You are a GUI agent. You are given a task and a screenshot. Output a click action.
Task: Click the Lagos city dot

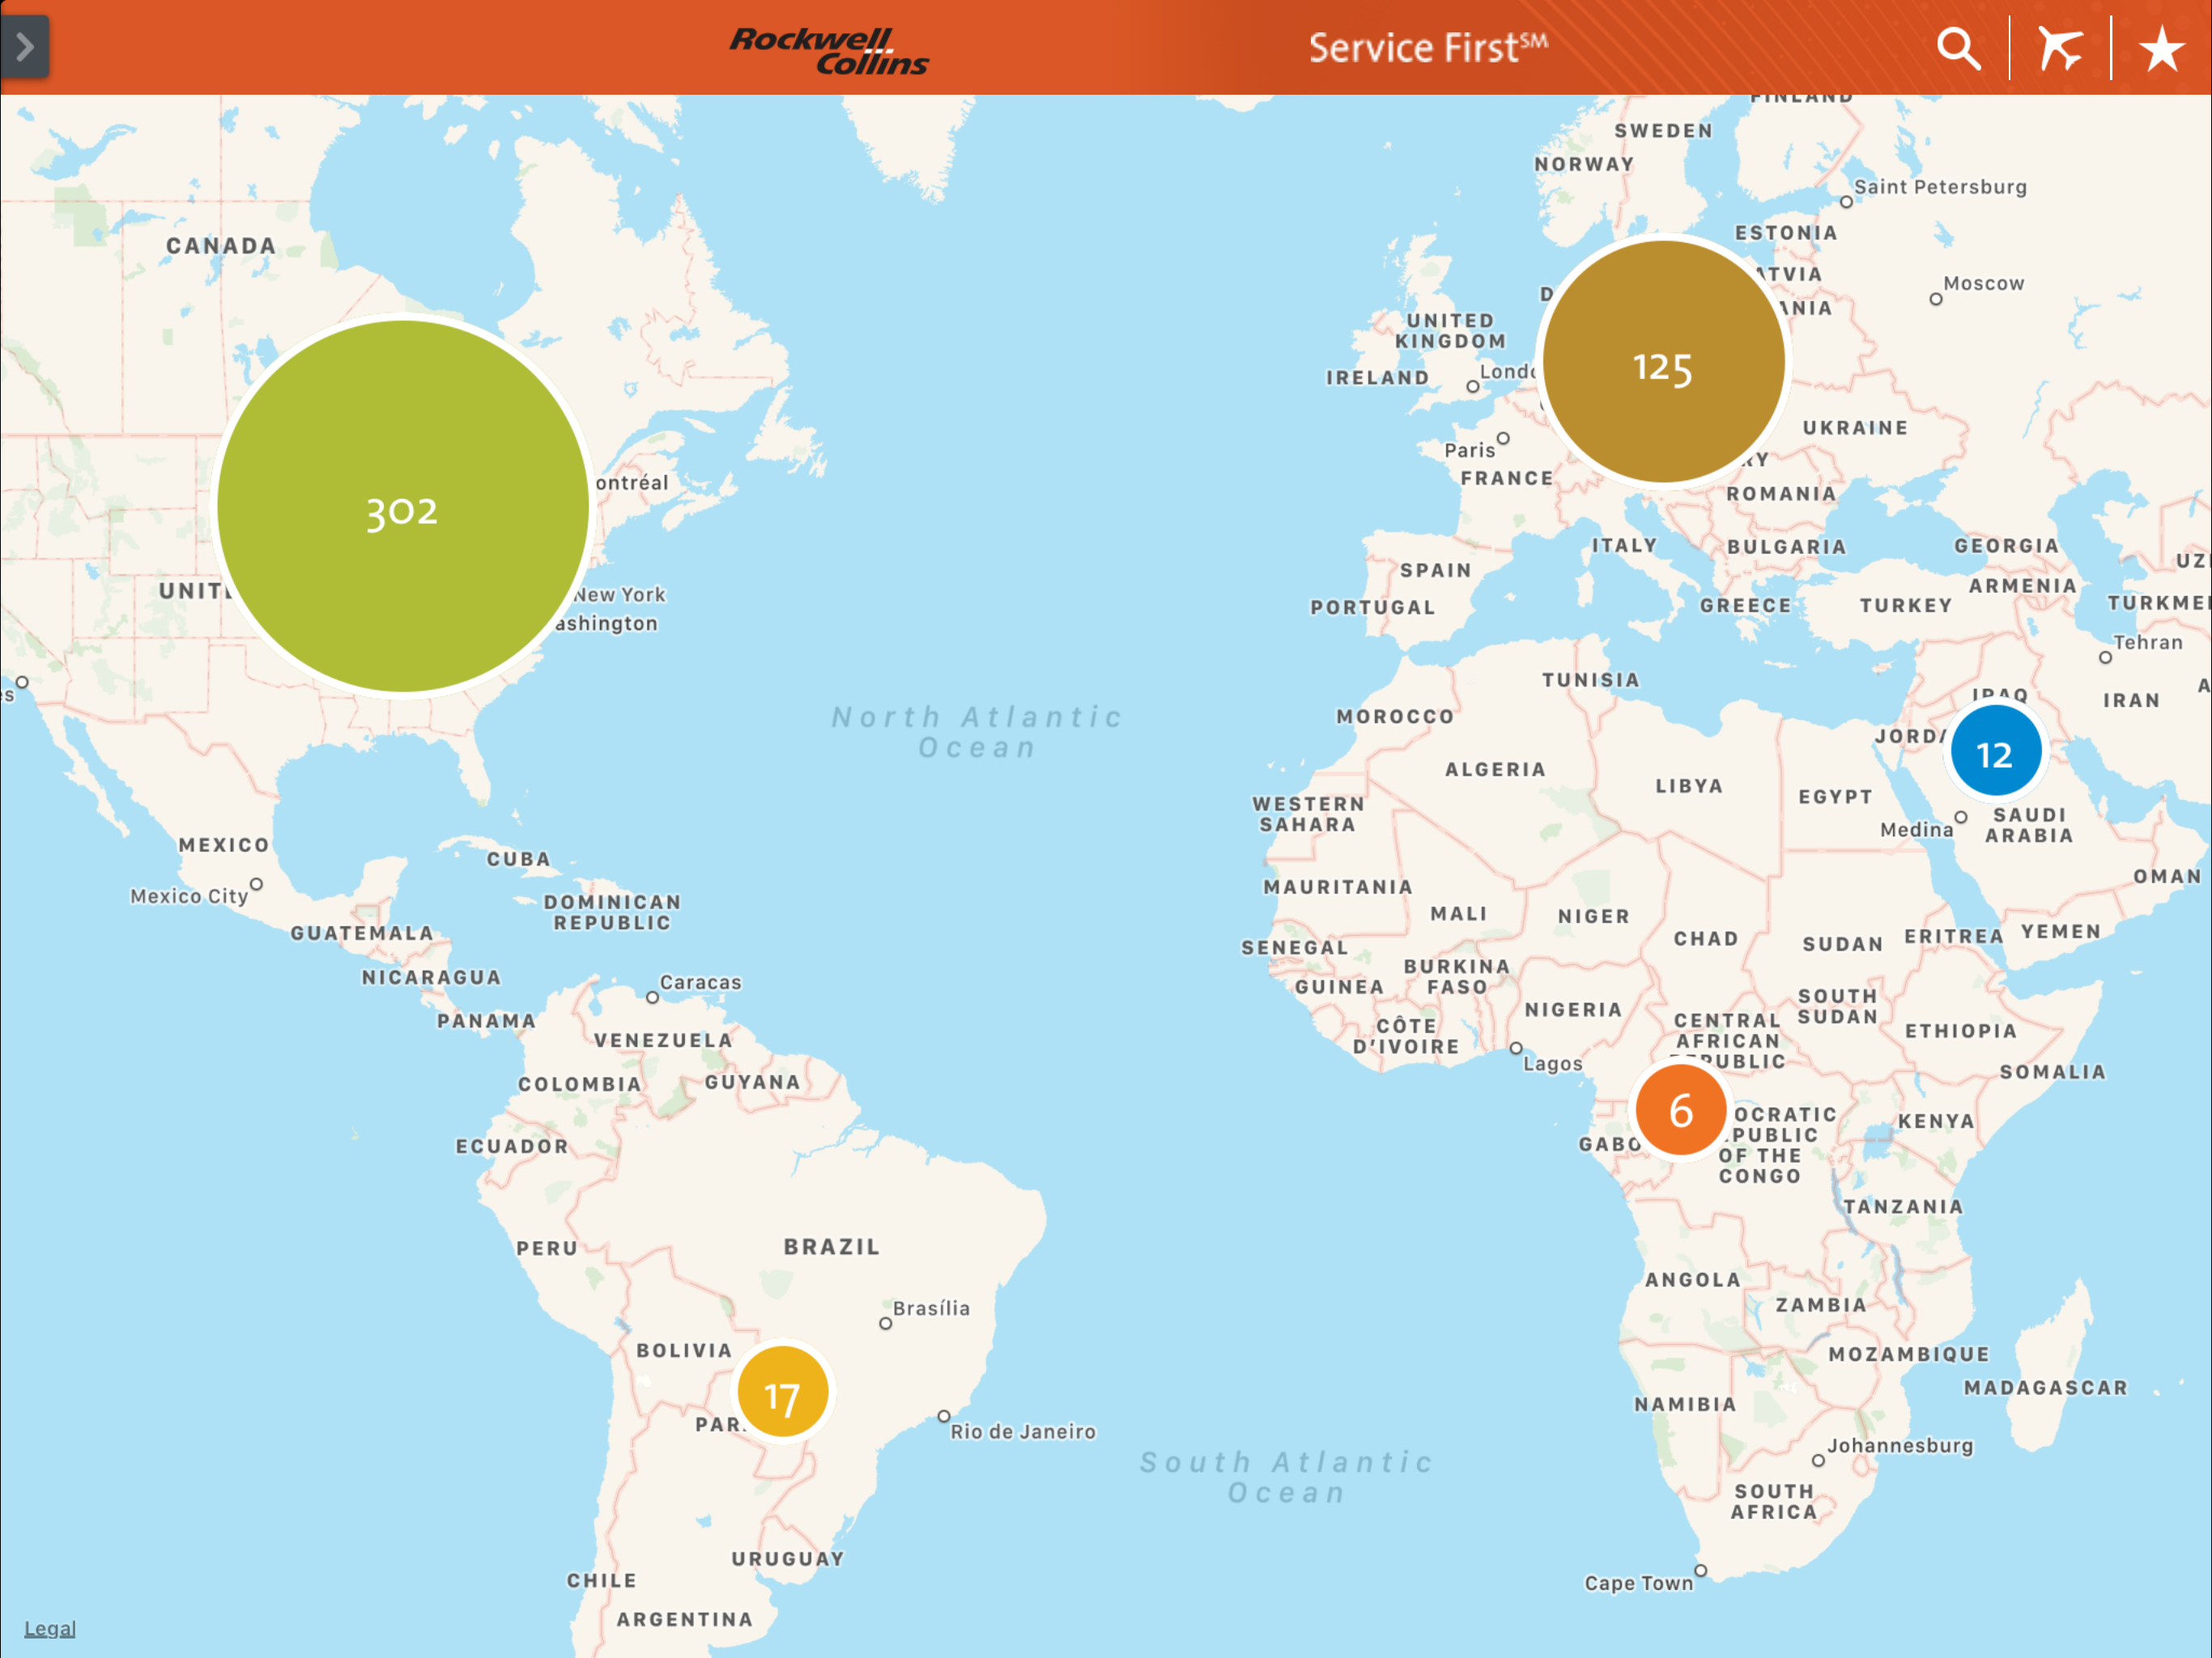pyautogui.click(x=1516, y=1048)
